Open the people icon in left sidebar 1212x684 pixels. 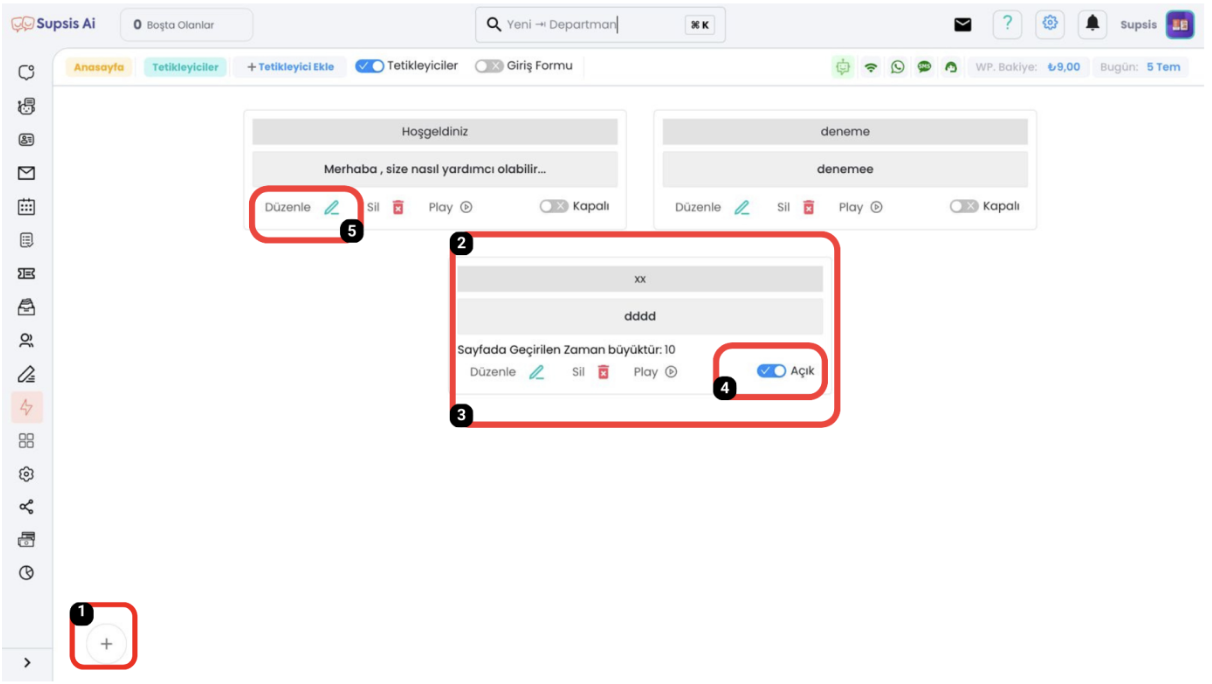coord(27,340)
